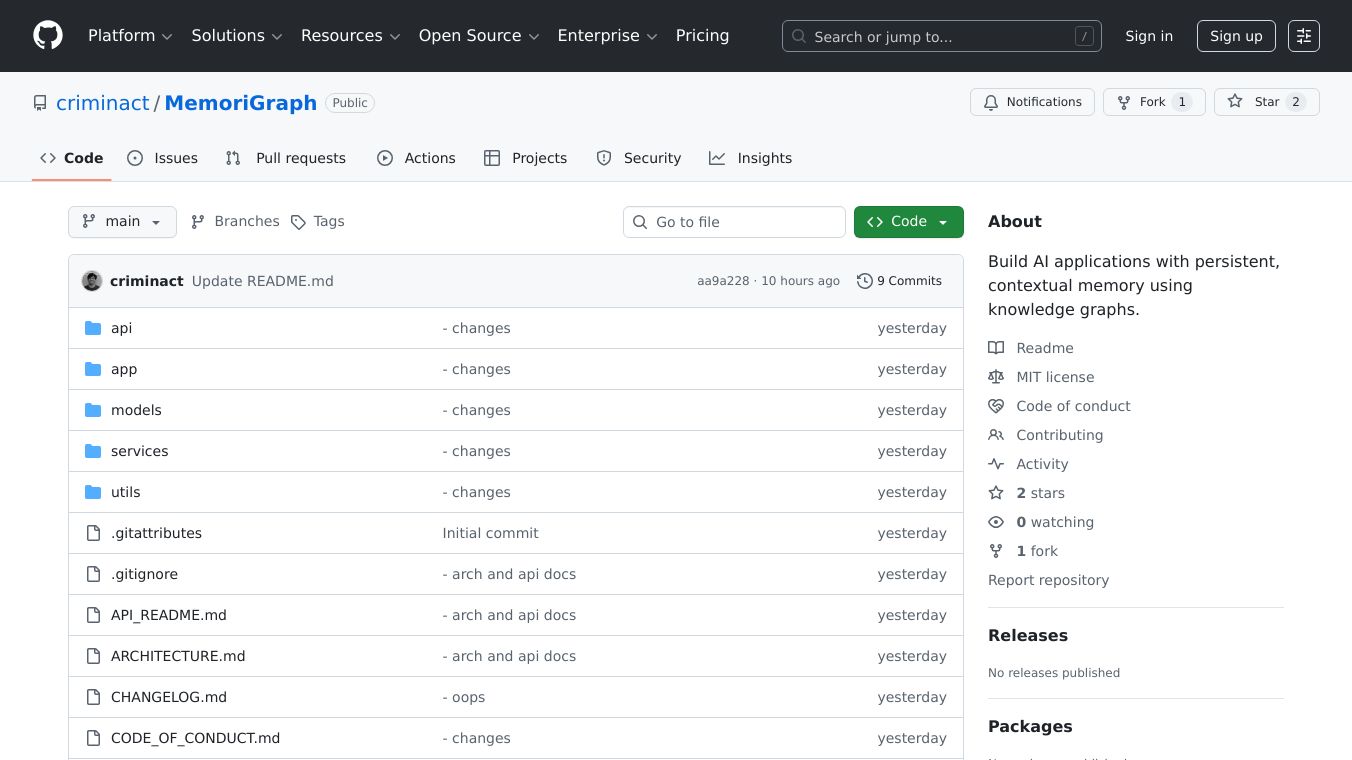This screenshot has height=760, width=1352.
Task: Click the Activity pulse icon
Action: point(996,464)
